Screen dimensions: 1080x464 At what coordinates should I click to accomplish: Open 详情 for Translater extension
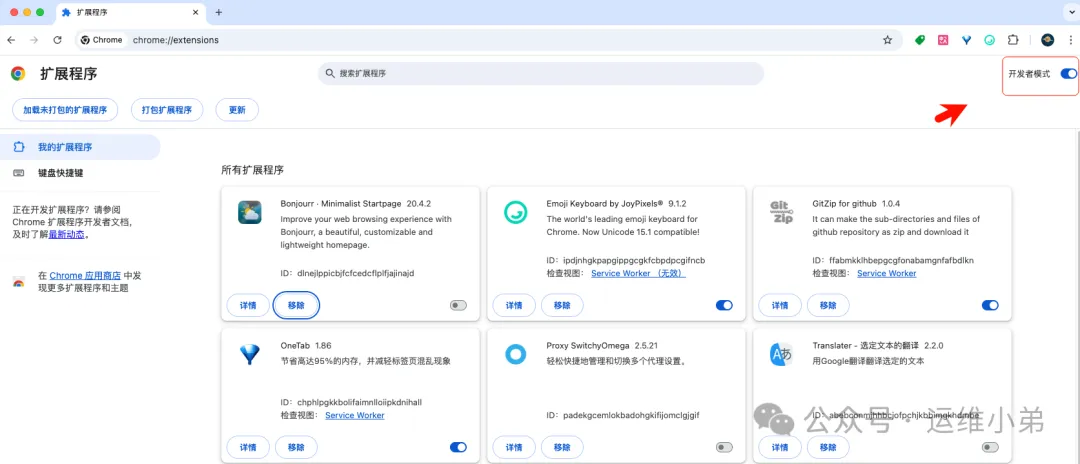780,447
